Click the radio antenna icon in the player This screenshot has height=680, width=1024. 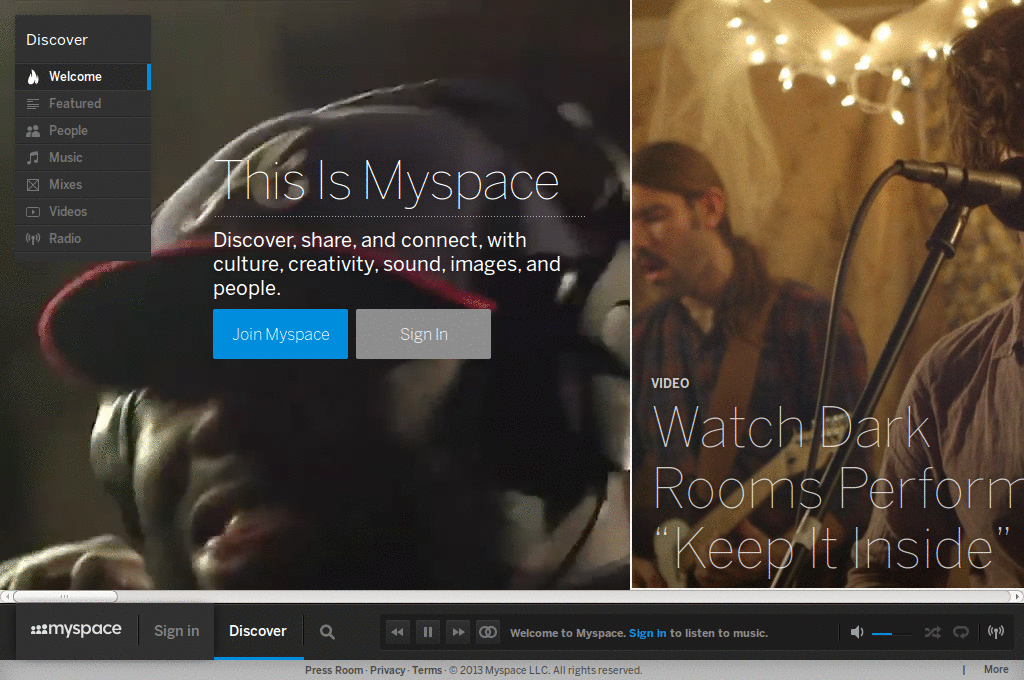pos(996,632)
